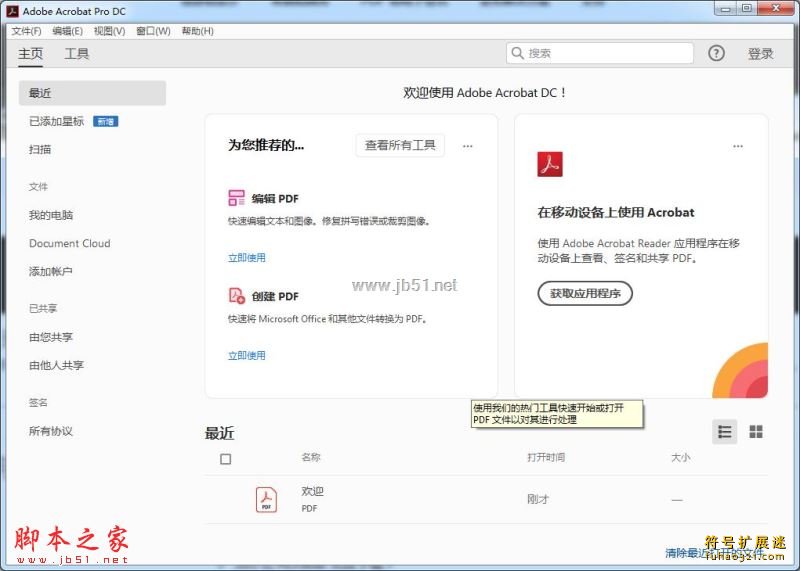800x571 pixels.
Task: Click the search magnifier icon
Action: pos(517,53)
